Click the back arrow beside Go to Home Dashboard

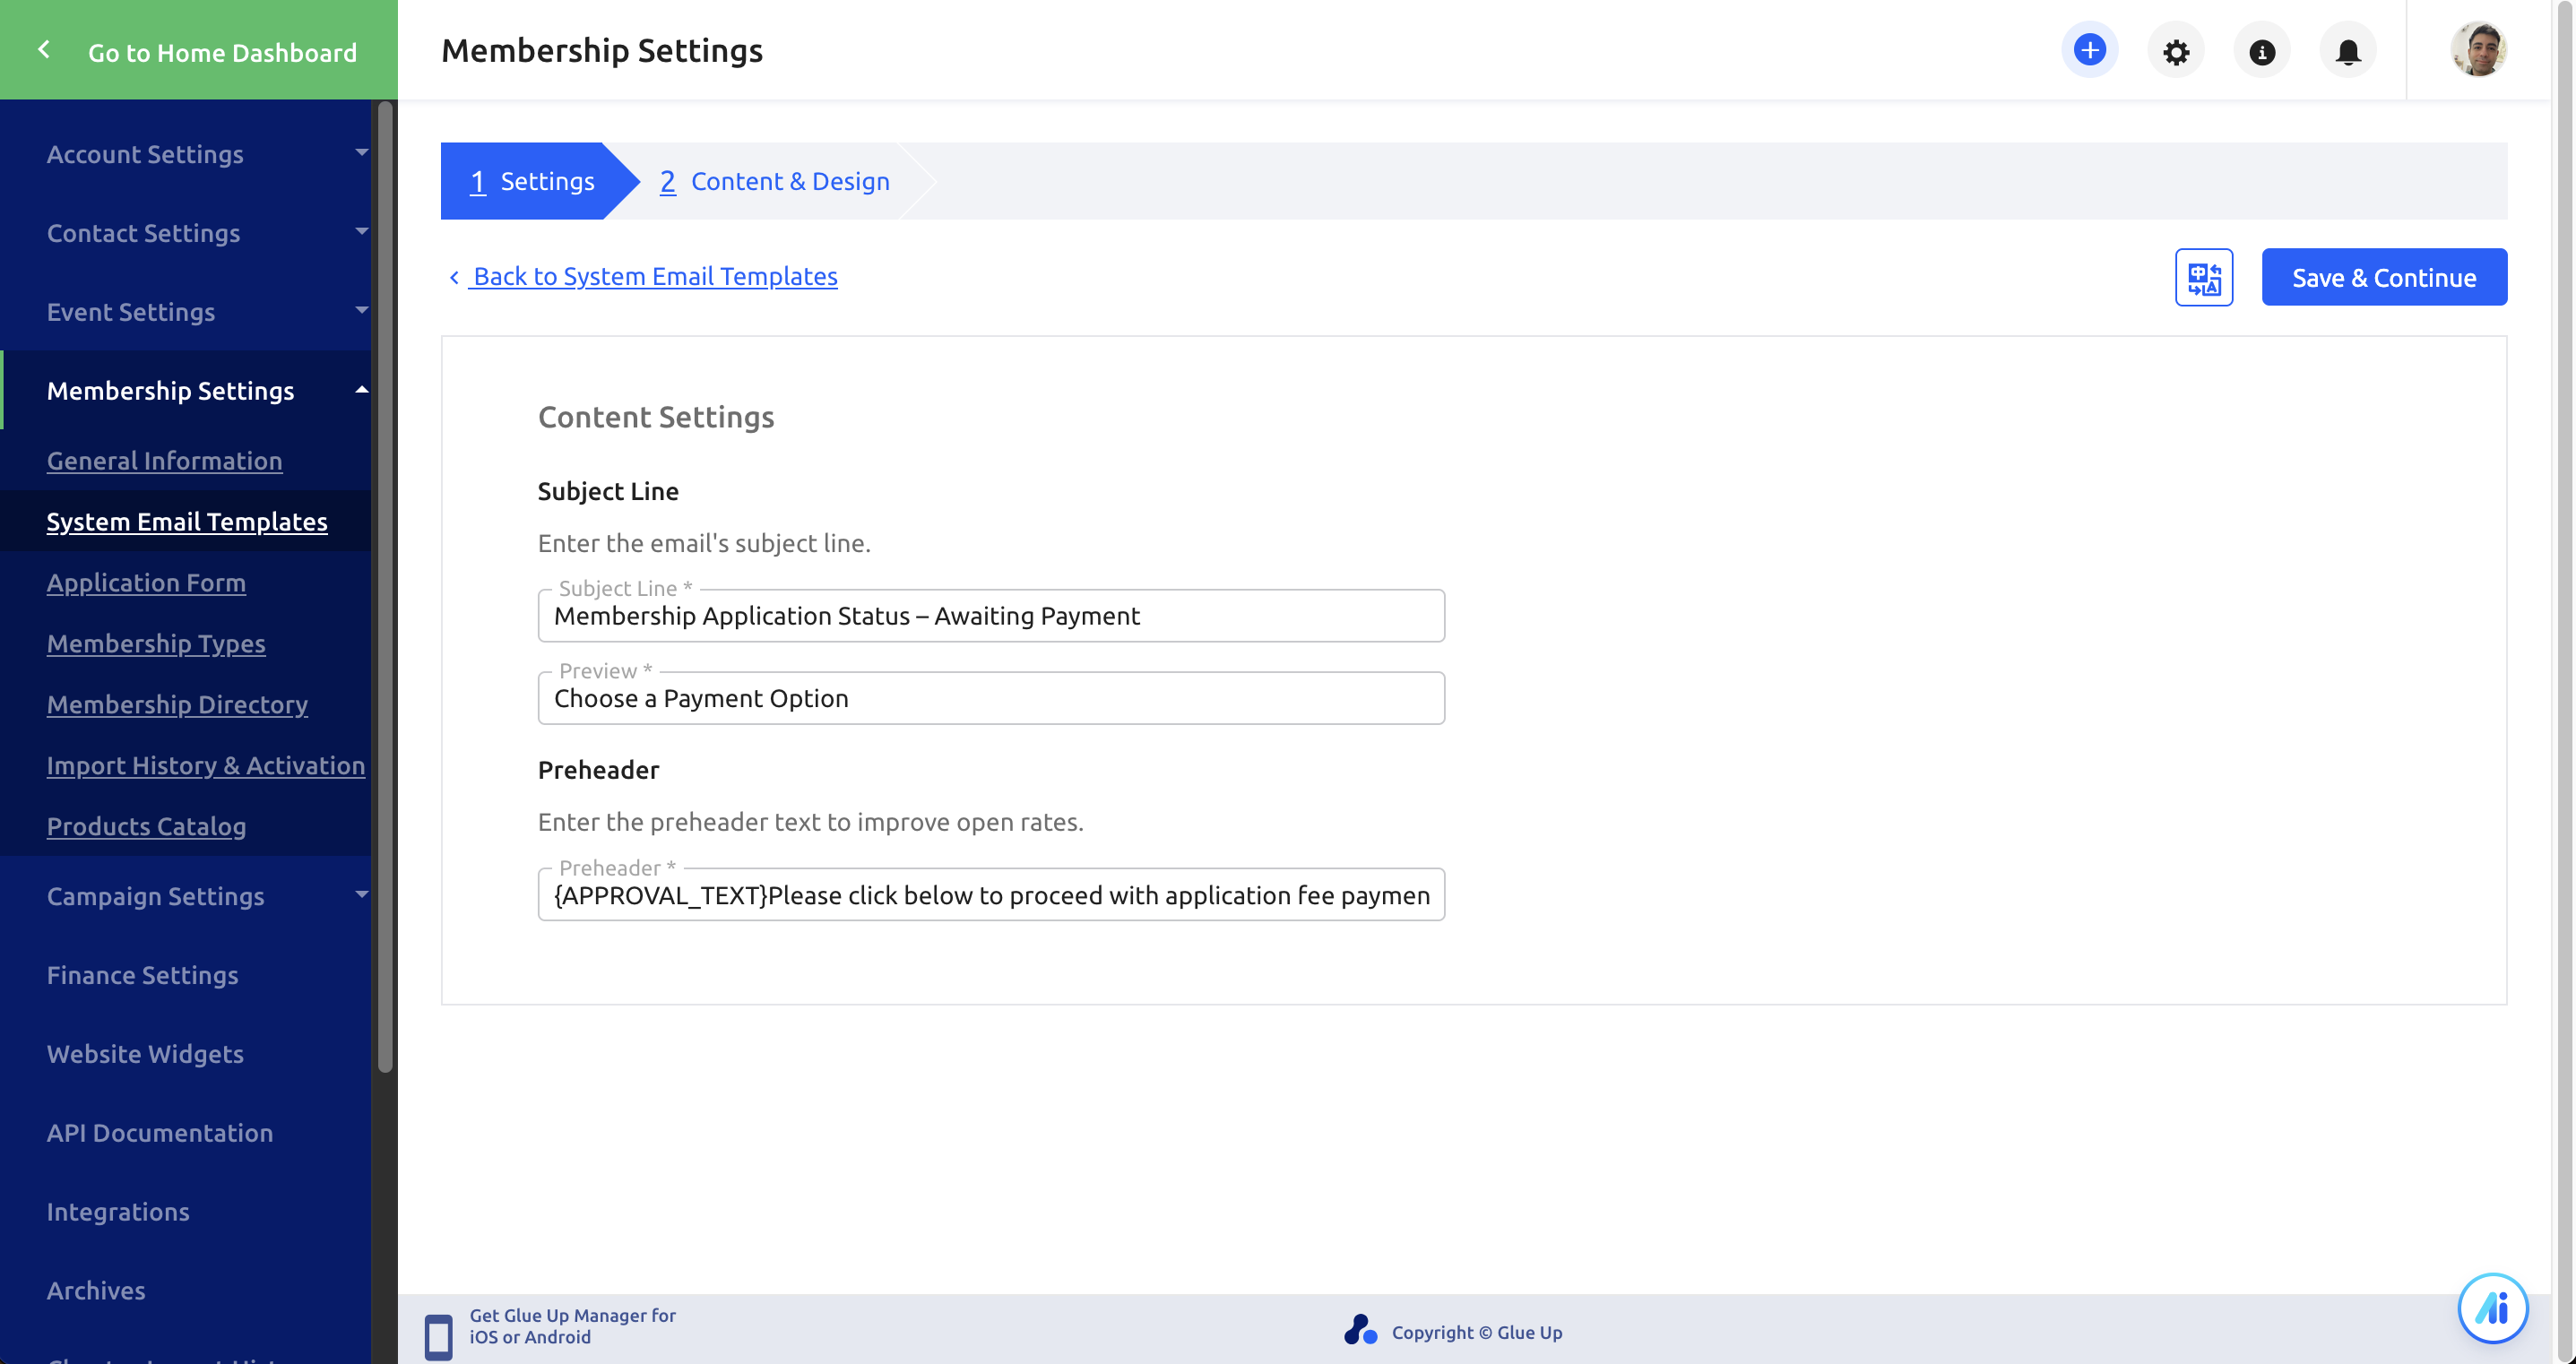pyautogui.click(x=44, y=50)
